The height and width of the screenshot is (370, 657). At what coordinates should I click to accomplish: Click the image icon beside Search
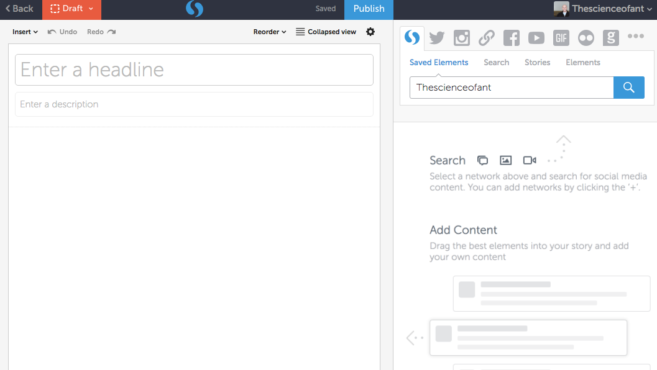[506, 160]
